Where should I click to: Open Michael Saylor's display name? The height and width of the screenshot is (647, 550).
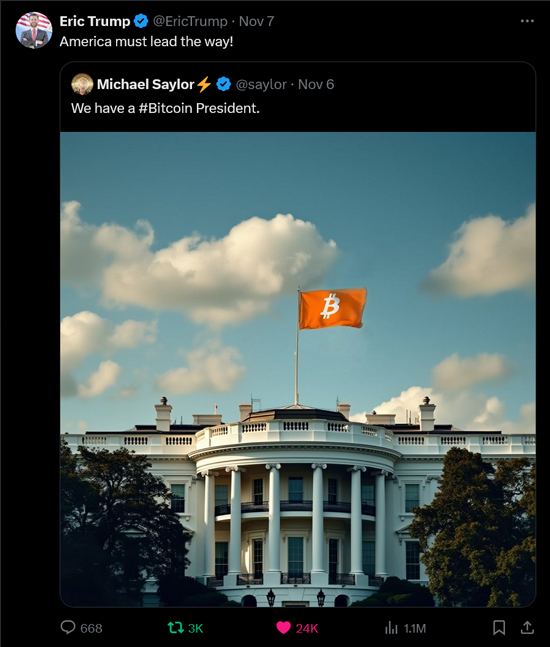tap(146, 84)
